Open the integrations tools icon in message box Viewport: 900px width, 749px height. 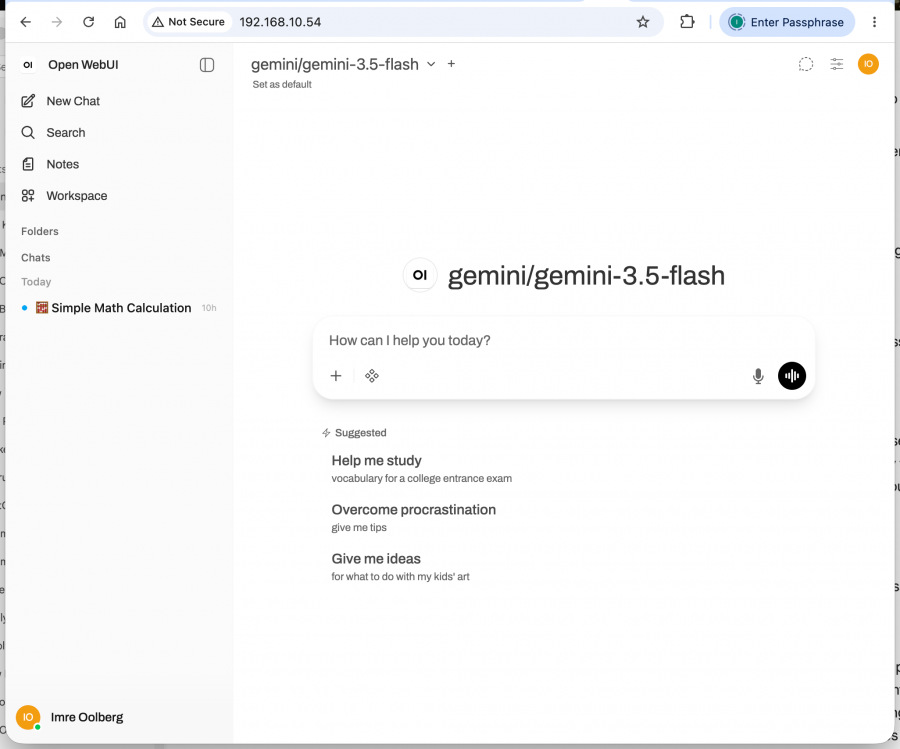click(372, 376)
